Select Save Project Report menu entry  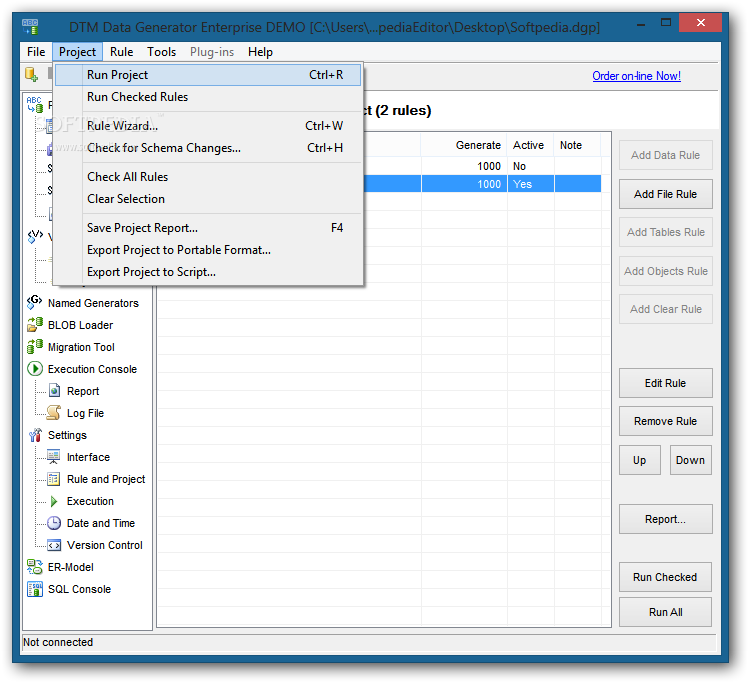coord(208,228)
